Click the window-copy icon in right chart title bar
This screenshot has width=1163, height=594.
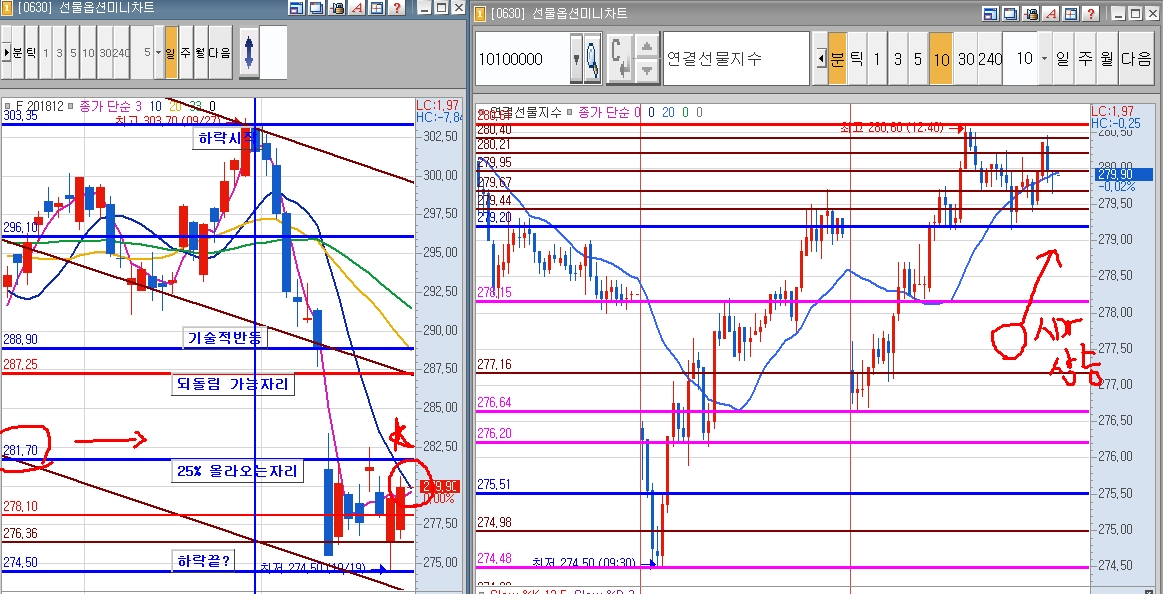click(x=1011, y=13)
